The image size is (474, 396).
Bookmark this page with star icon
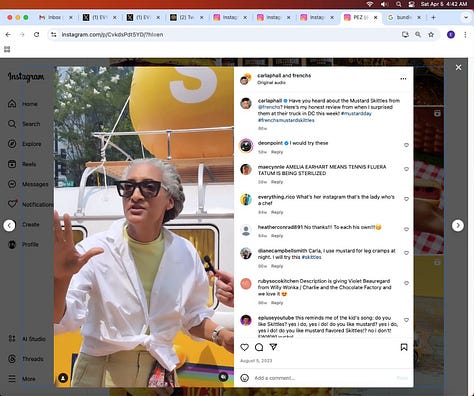click(431, 35)
